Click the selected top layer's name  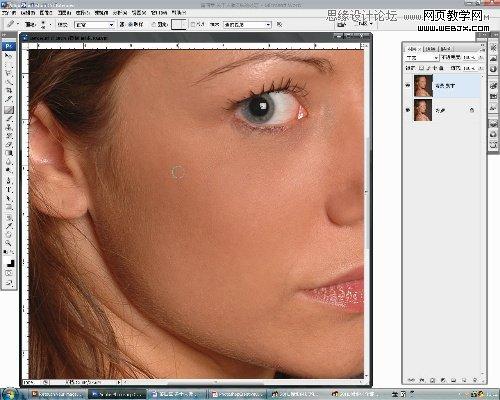click(445, 86)
